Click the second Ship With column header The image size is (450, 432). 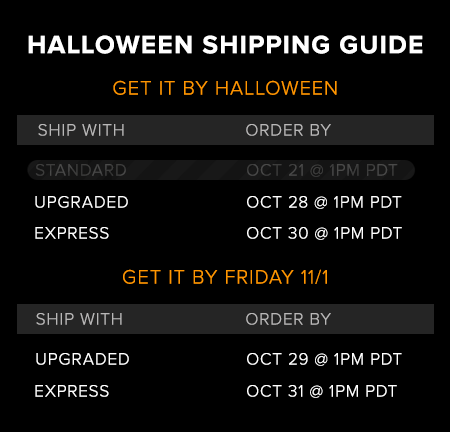point(79,319)
